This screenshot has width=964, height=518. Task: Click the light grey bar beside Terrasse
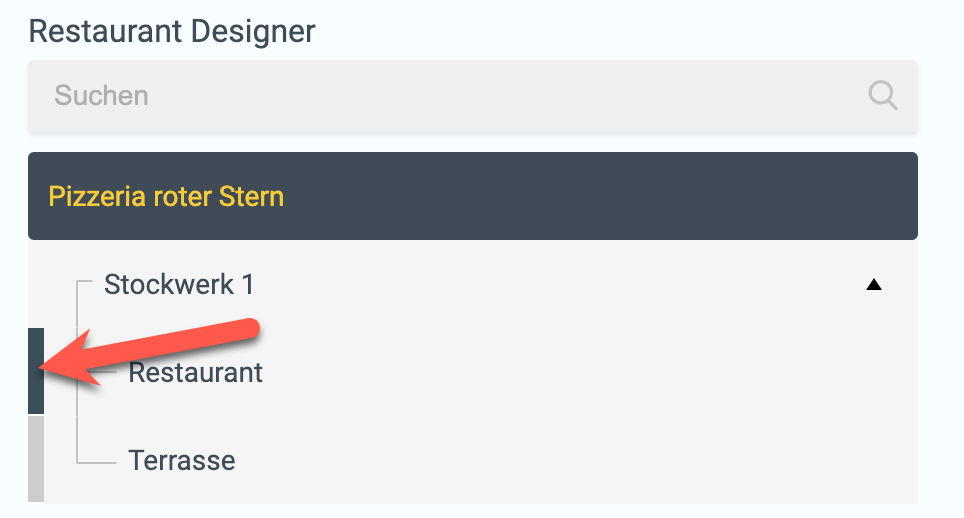[x=36, y=459]
